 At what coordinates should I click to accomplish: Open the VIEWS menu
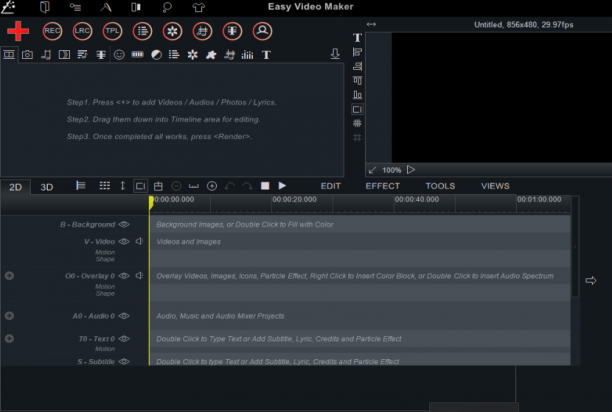point(495,186)
